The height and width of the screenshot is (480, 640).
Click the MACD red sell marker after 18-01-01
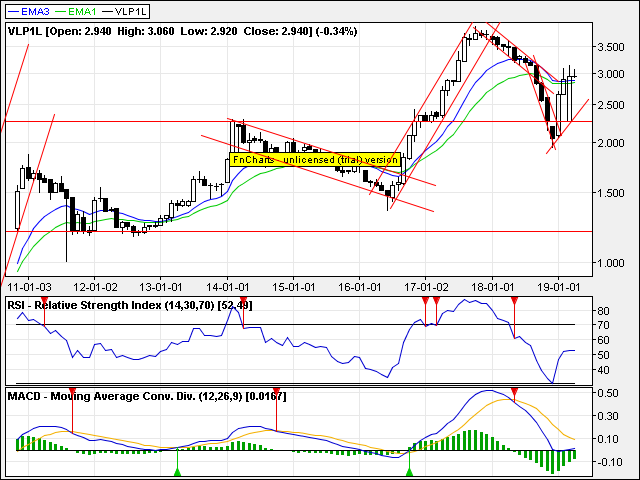[514, 392]
